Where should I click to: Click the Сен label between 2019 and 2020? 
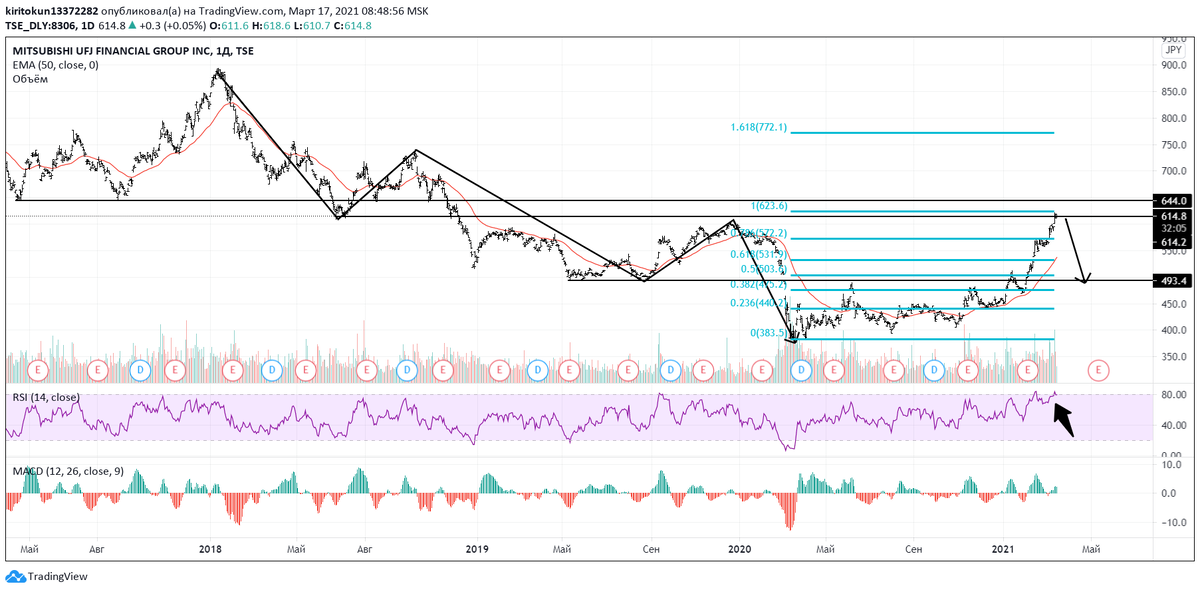651,549
